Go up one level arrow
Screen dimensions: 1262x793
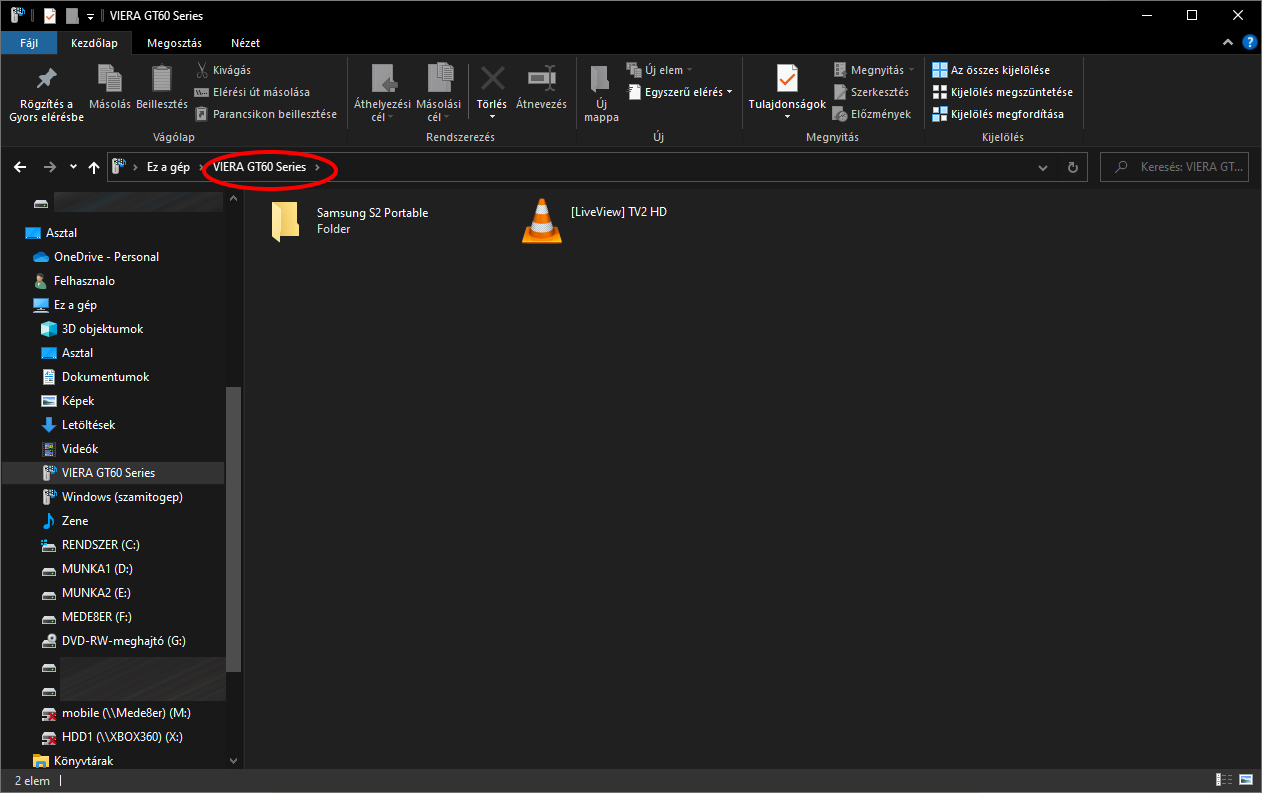94,167
